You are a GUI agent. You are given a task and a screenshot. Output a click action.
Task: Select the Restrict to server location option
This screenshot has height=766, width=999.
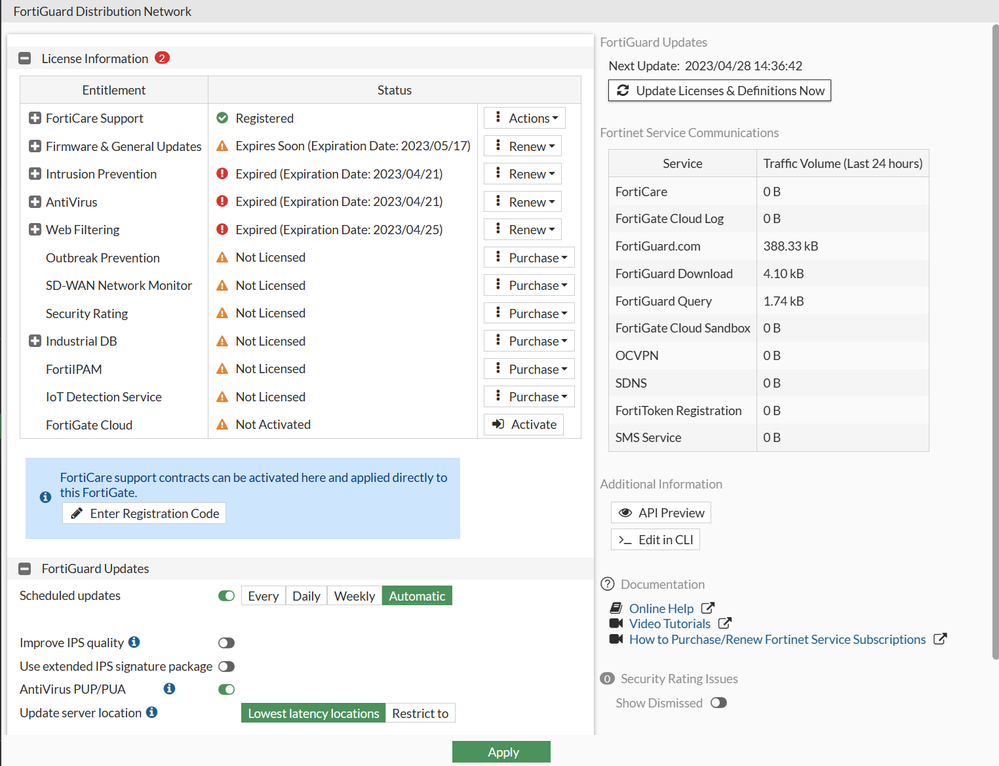tap(420, 713)
